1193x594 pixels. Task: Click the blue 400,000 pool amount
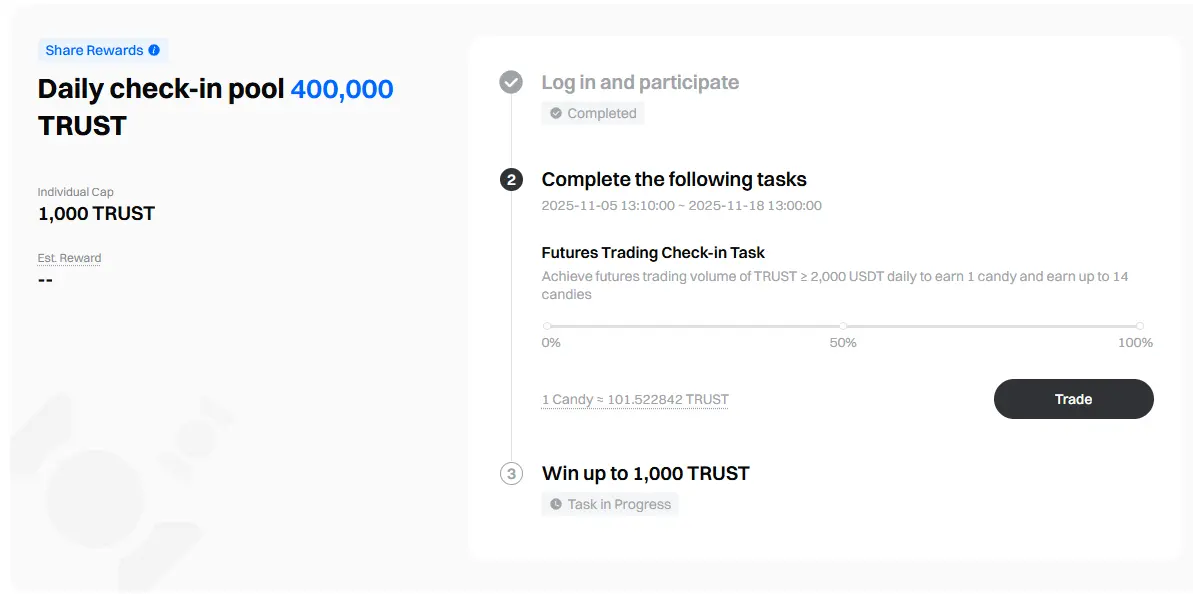[x=342, y=89]
